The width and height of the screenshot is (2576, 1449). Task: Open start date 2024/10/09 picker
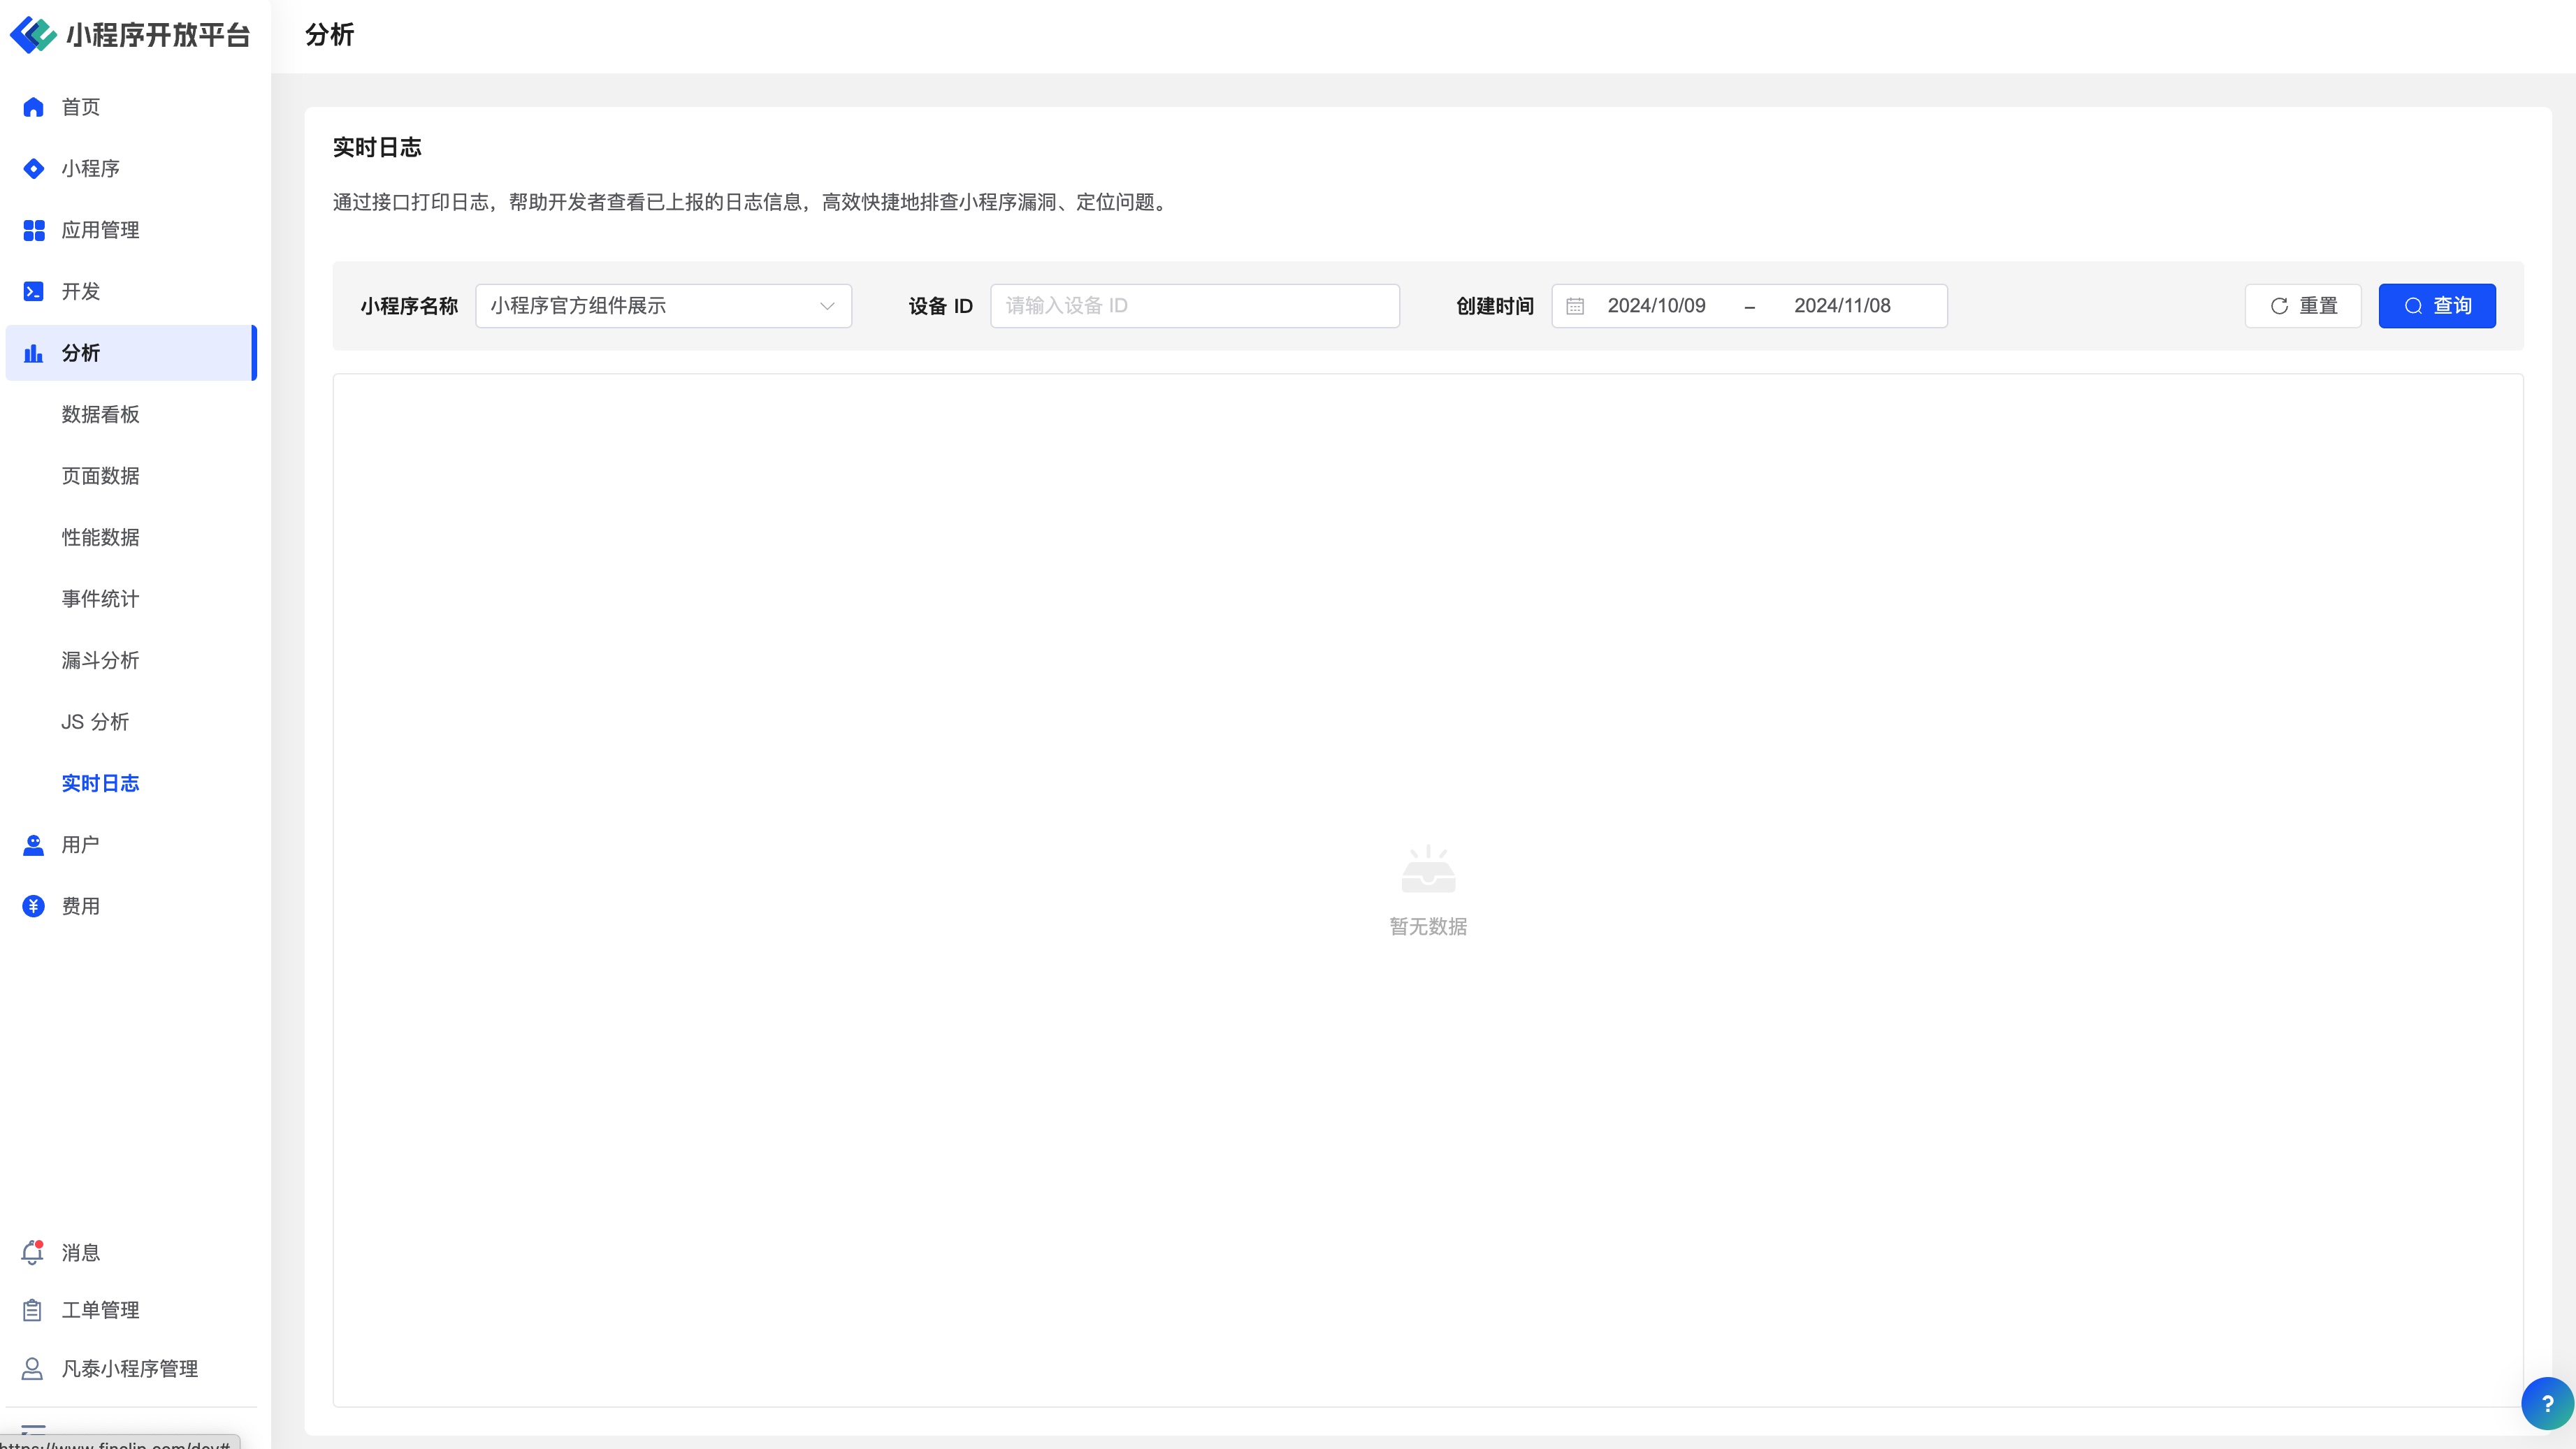(1656, 306)
